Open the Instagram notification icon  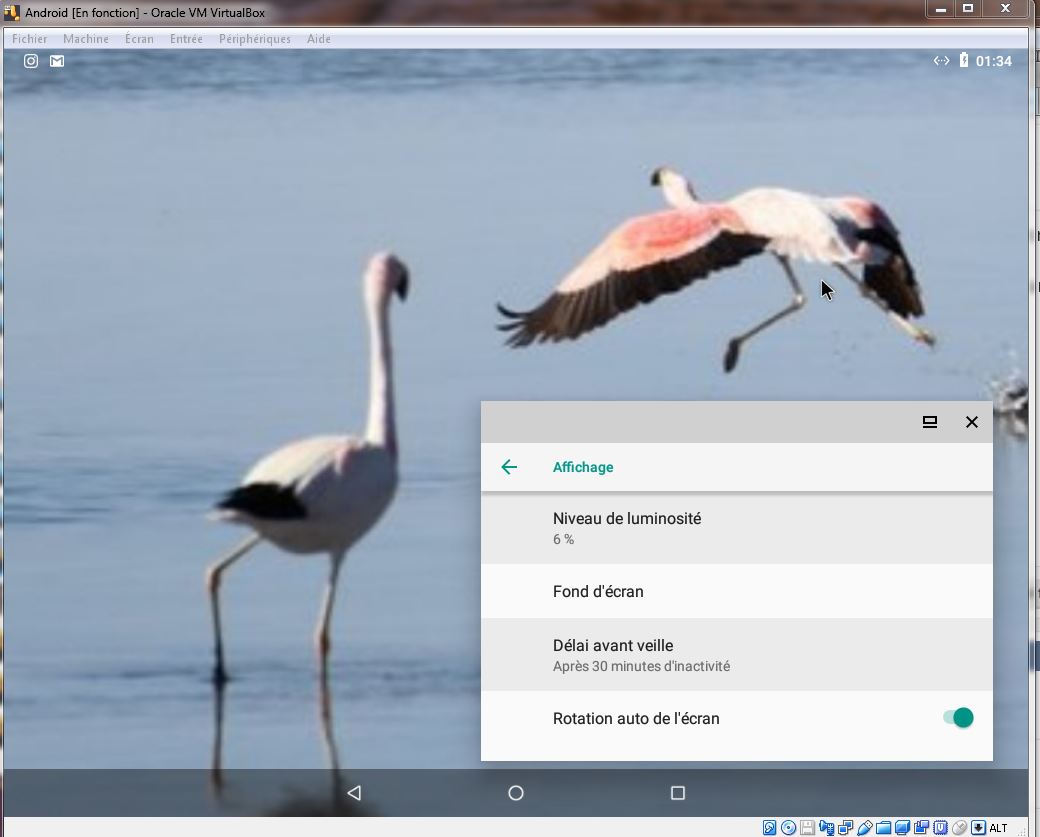[x=31, y=61]
